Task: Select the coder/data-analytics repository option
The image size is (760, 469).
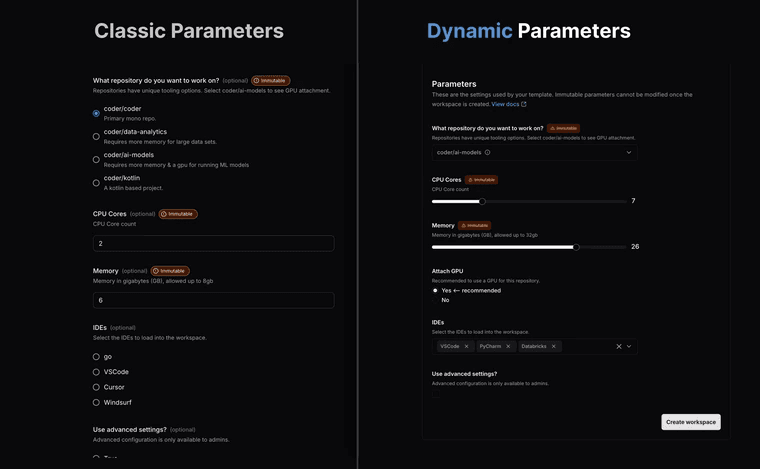Action: click(x=96, y=137)
